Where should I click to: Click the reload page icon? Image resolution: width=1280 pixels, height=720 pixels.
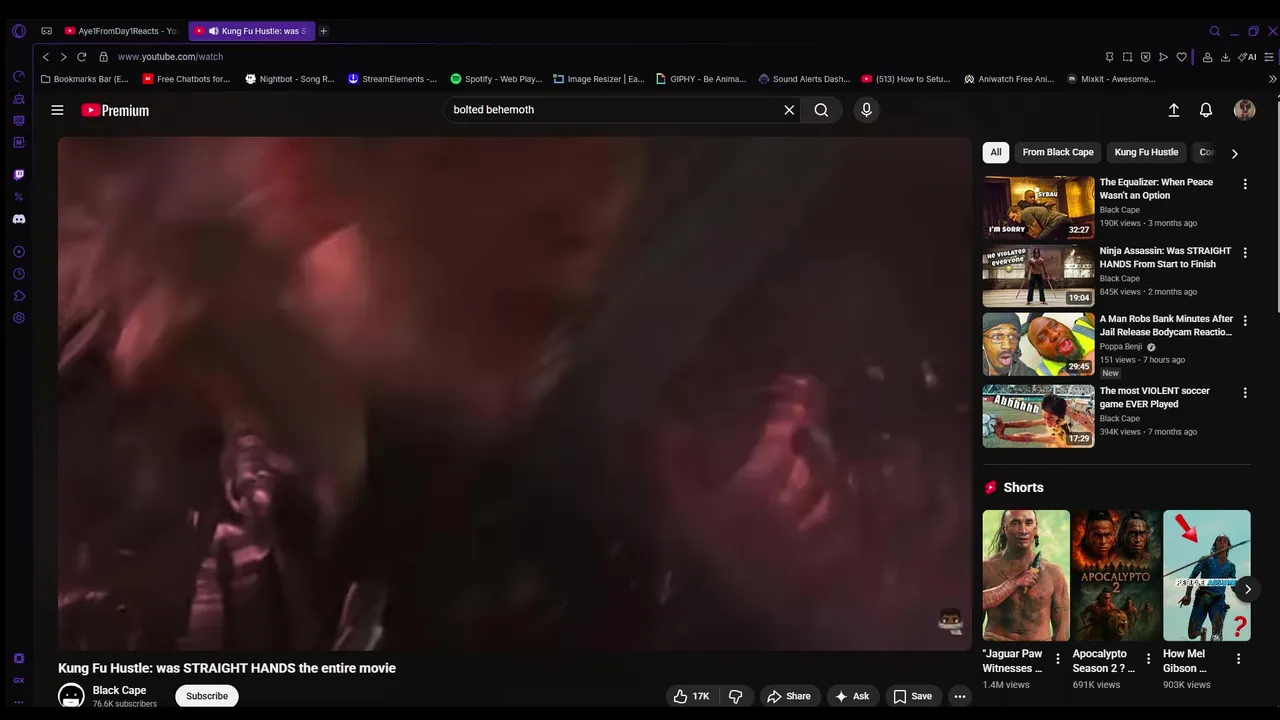click(x=82, y=57)
